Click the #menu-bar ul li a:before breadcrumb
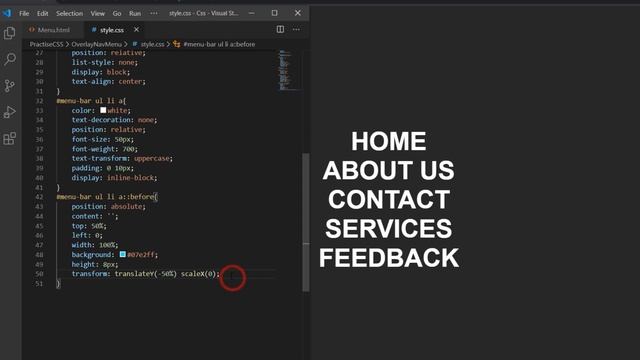Viewport: 640px width, 360px height. (219, 44)
